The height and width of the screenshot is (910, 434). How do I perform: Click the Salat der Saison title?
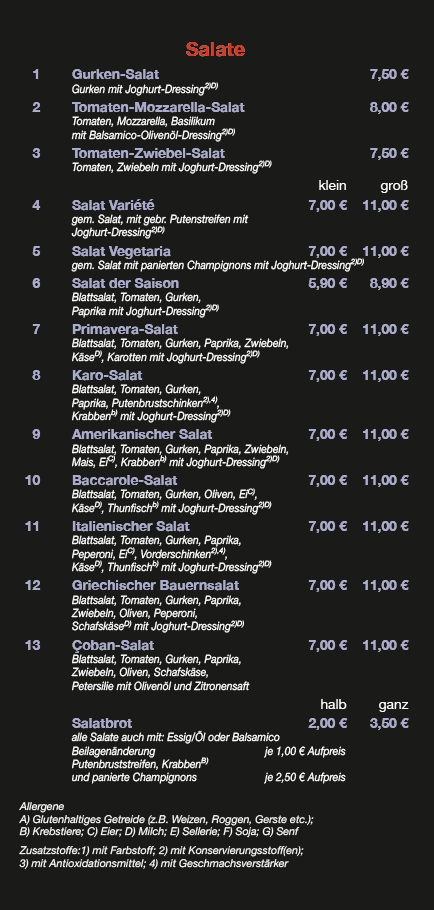tap(125, 283)
